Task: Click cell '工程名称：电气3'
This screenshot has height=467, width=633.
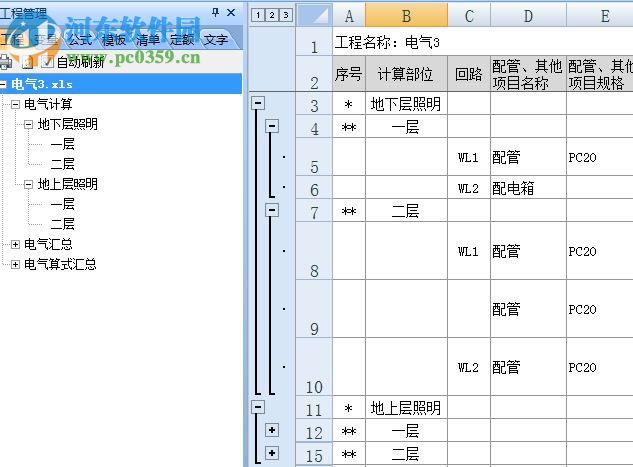Action: (x=387, y=42)
